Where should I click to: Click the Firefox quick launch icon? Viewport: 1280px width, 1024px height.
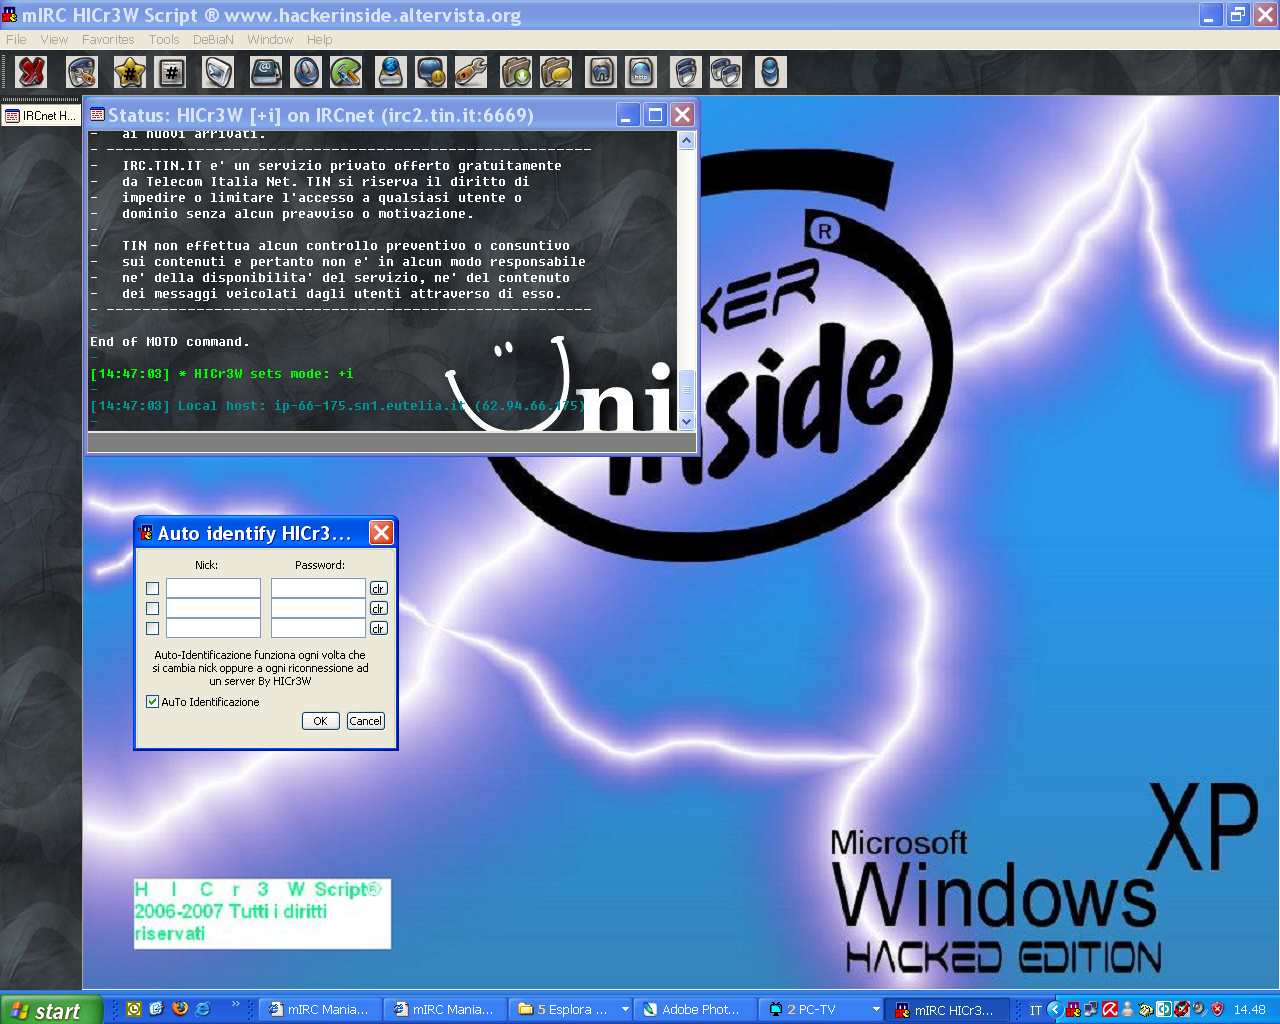[180, 1009]
